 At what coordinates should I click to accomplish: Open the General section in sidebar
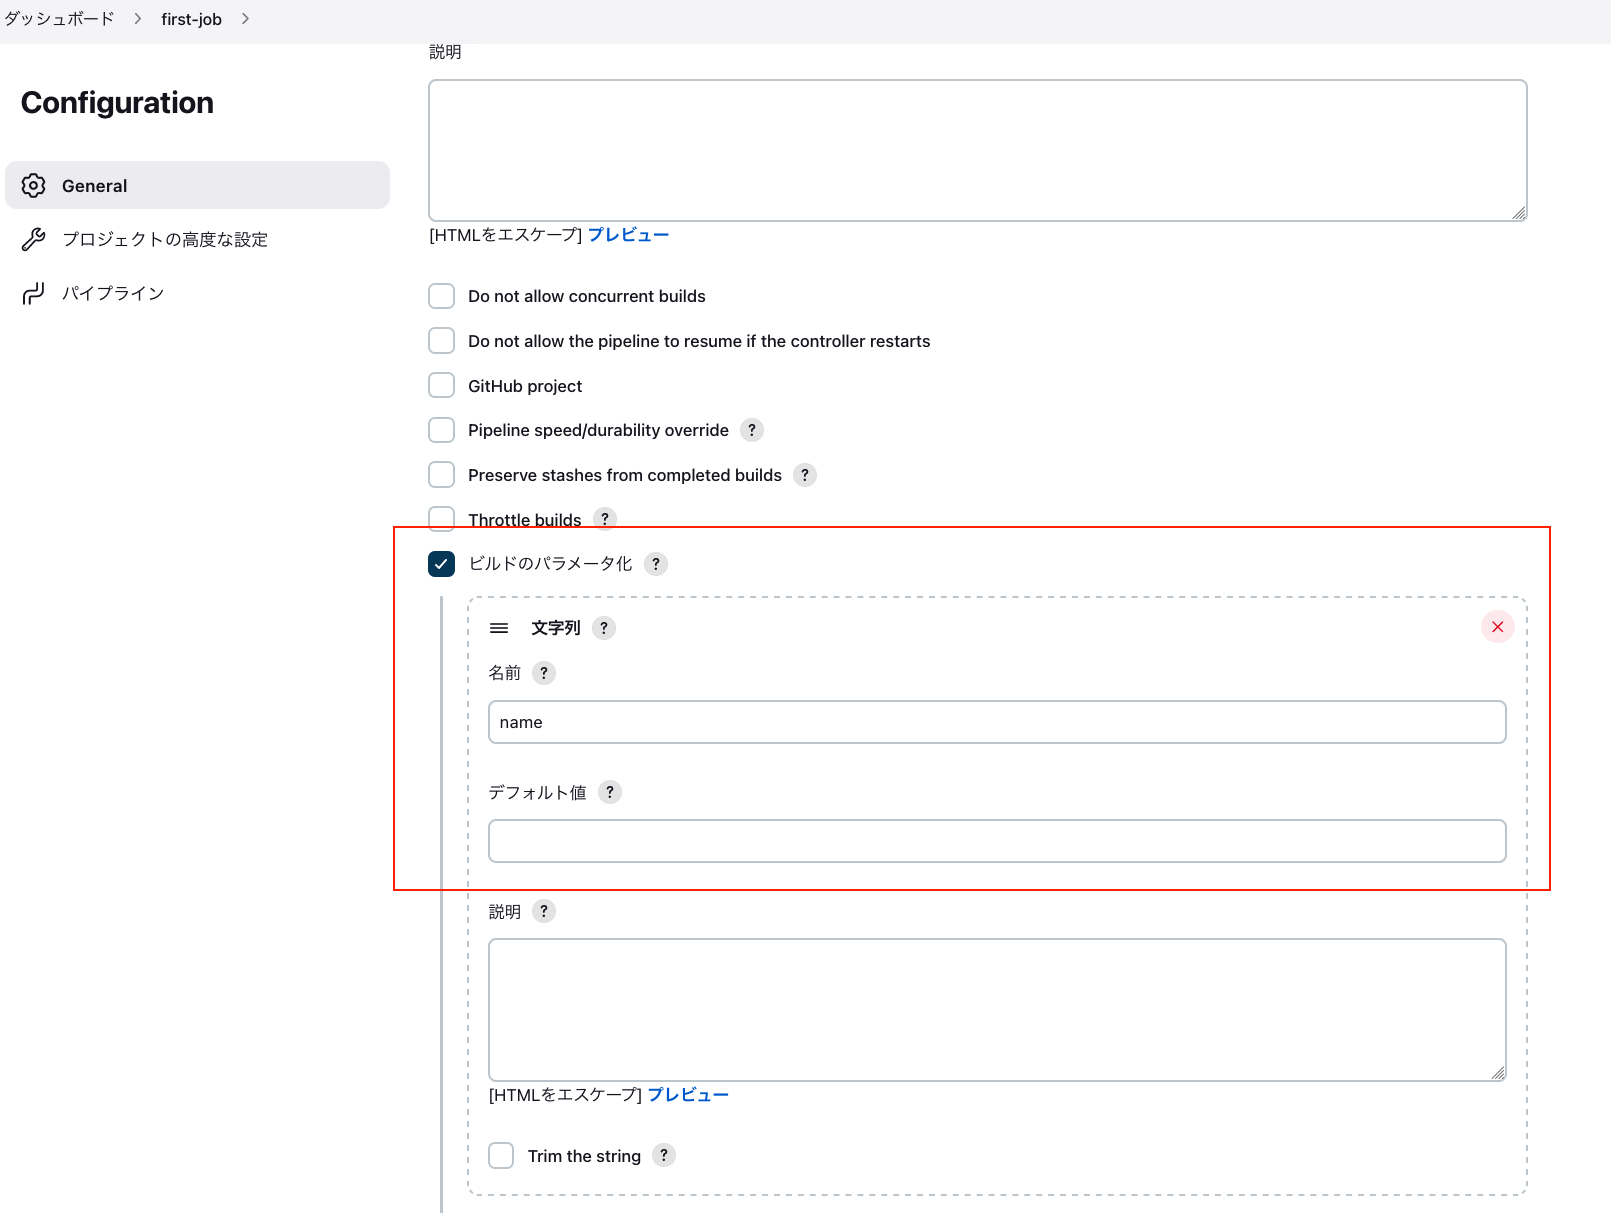click(197, 185)
